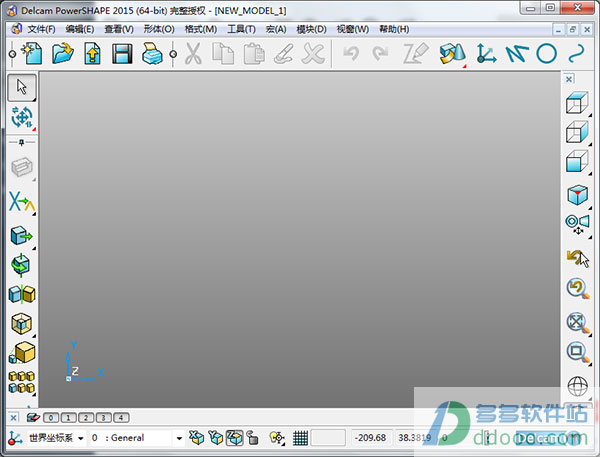Click the pin toggle on left toolbar
The image size is (600, 457).
point(21,142)
